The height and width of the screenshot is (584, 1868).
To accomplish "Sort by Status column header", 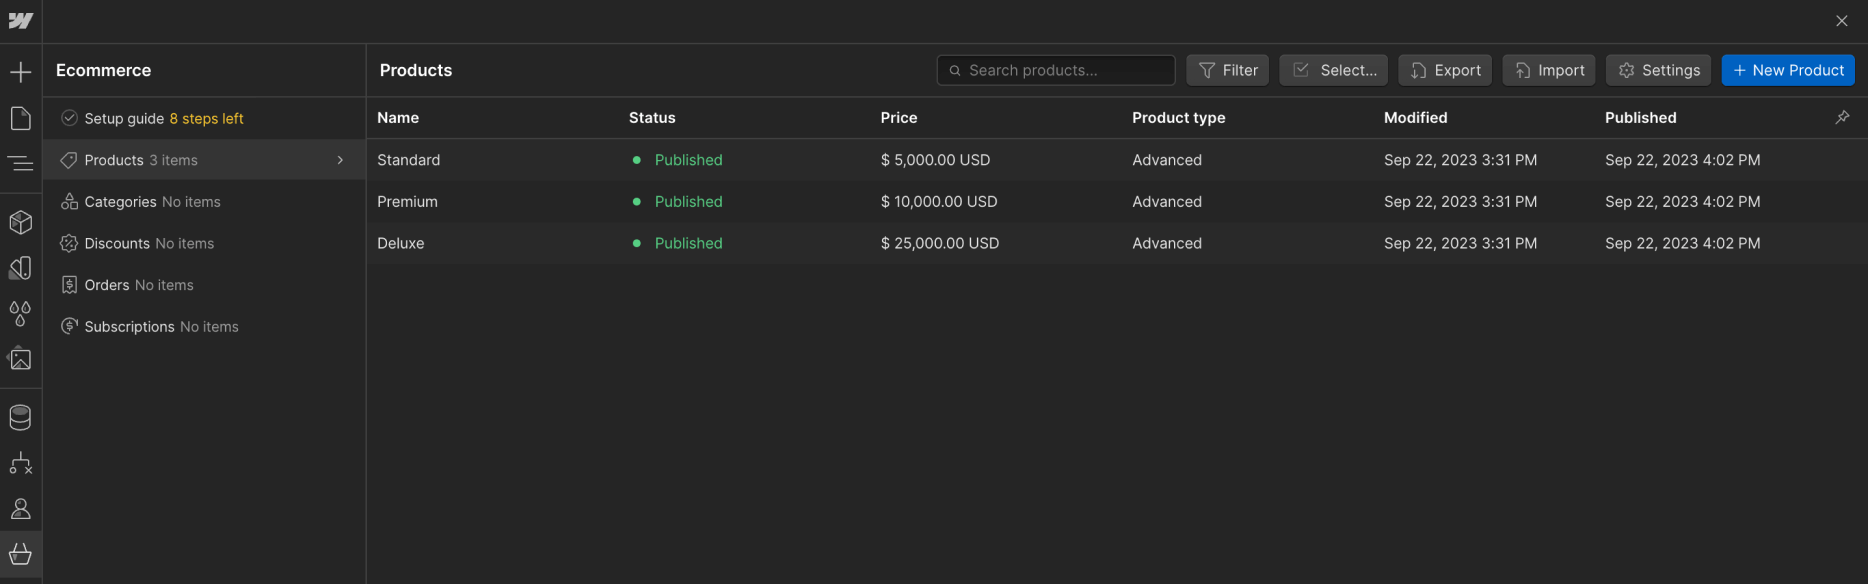I will tap(652, 117).
